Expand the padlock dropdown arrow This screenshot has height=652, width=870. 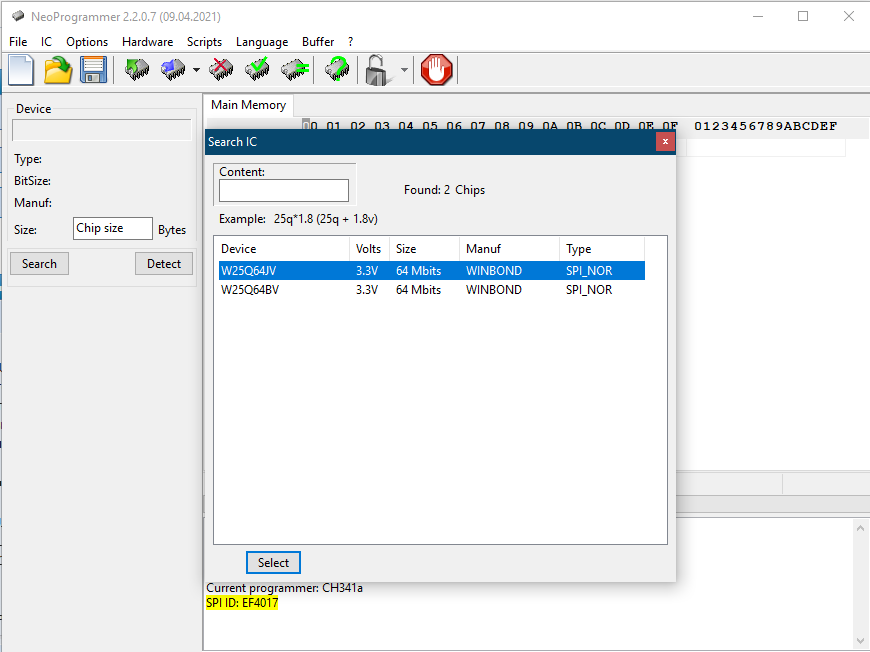(x=404, y=70)
